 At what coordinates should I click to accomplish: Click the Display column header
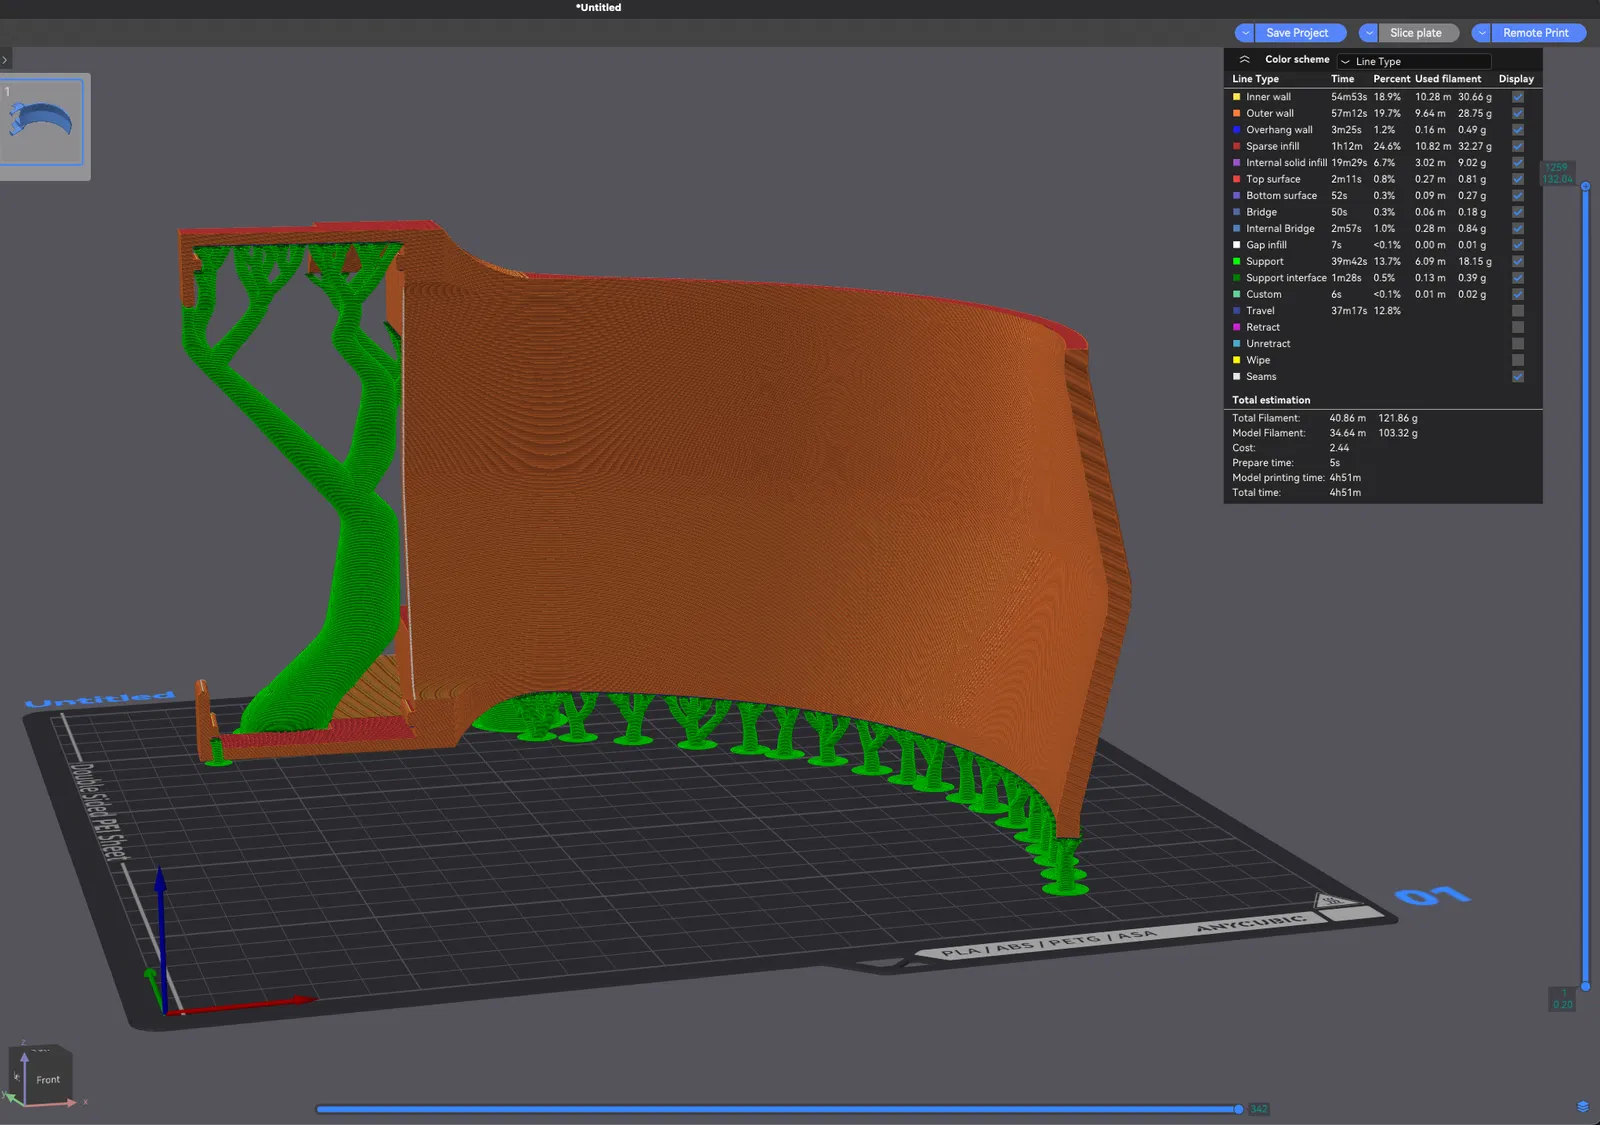1515,79
